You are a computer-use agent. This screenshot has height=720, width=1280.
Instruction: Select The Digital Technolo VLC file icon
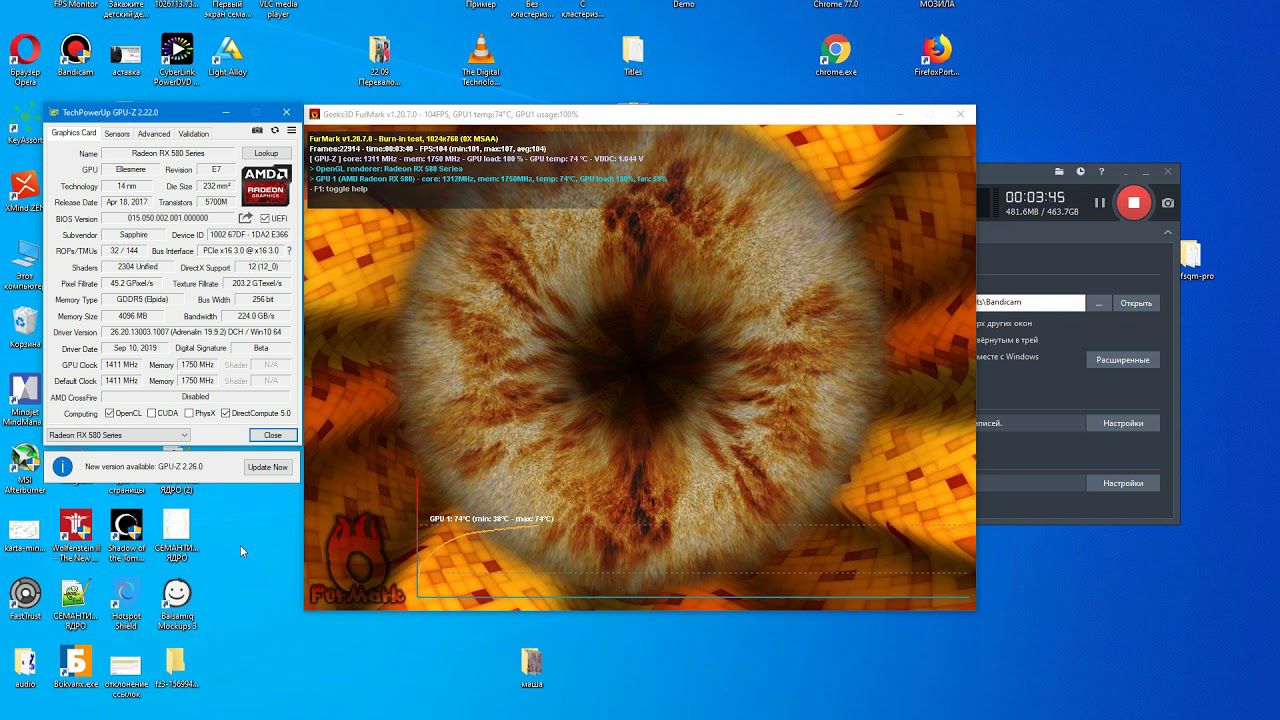481,60
